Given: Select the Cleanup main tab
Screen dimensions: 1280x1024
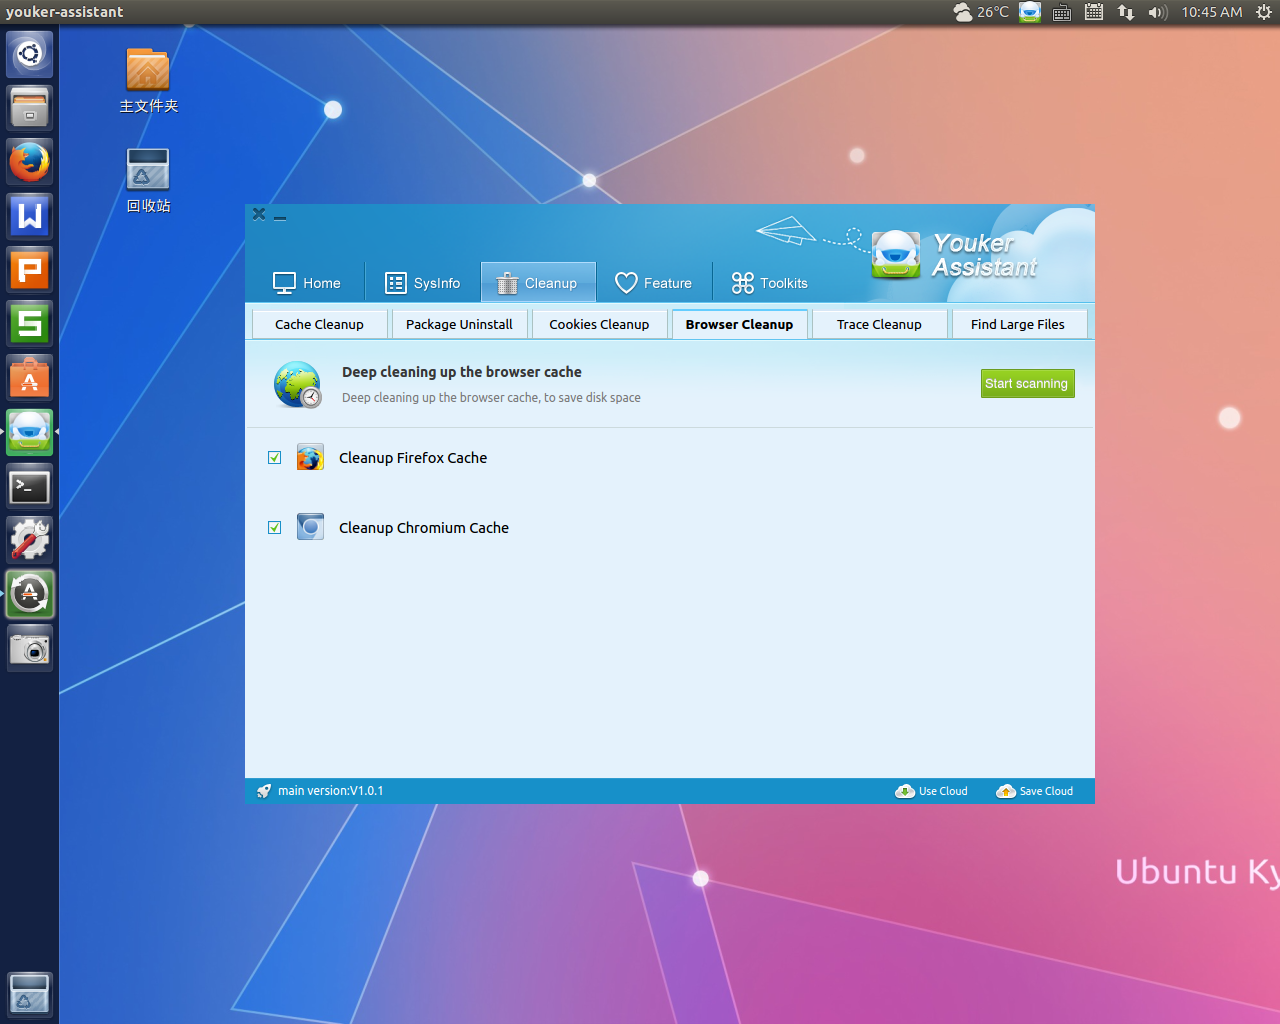Looking at the screenshot, I should click(538, 283).
